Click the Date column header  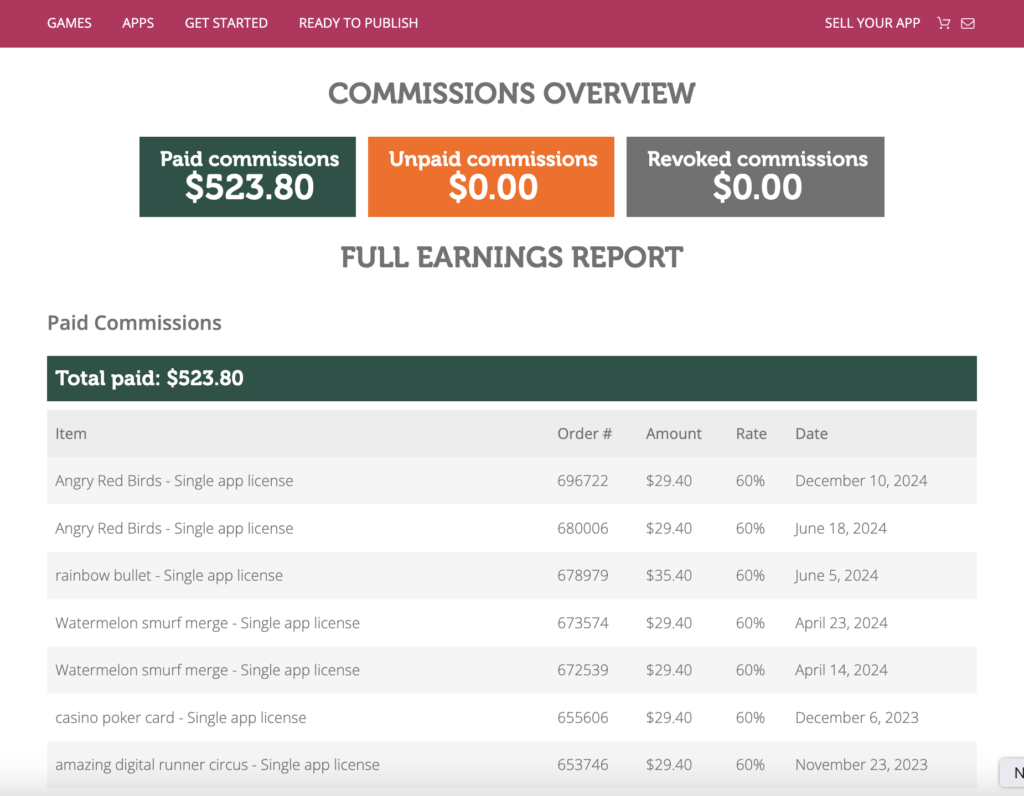[811, 434]
